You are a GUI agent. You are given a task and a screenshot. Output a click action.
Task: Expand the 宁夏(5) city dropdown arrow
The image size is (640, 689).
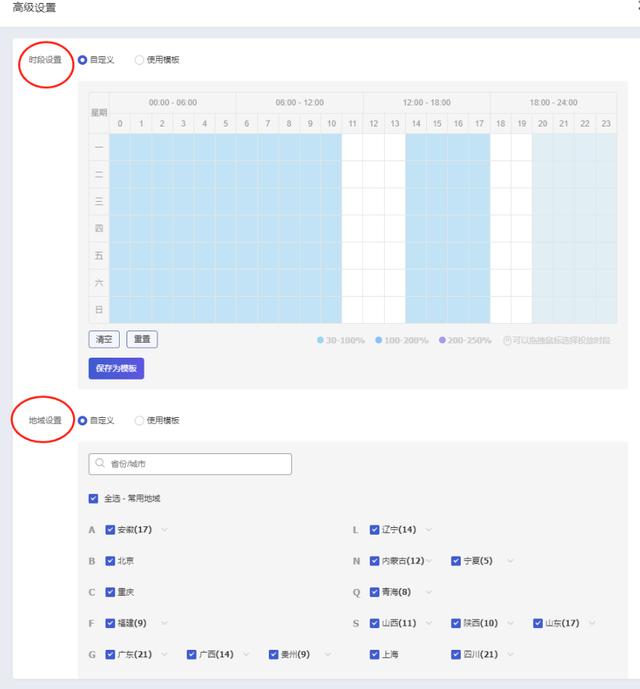[x=510, y=561]
